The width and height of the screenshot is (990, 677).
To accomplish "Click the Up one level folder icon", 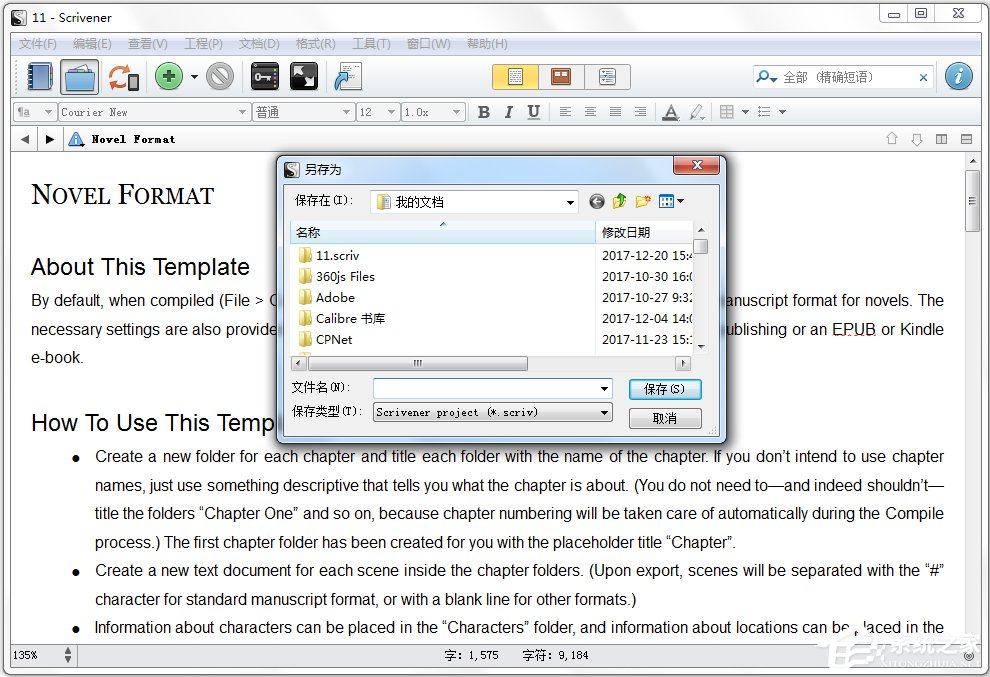I will click(619, 201).
